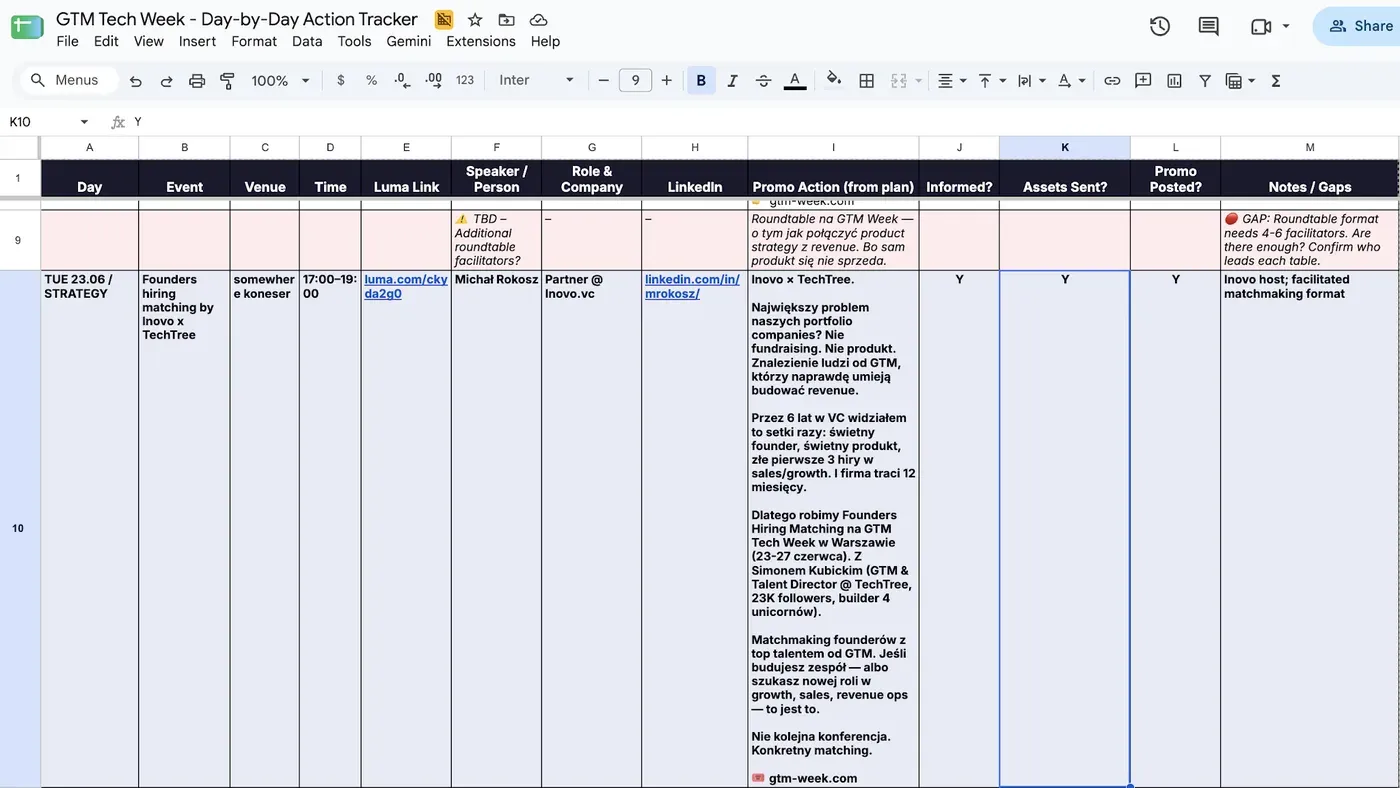Click the Redo arrow icon
The image size is (1400, 788).
(166, 81)
